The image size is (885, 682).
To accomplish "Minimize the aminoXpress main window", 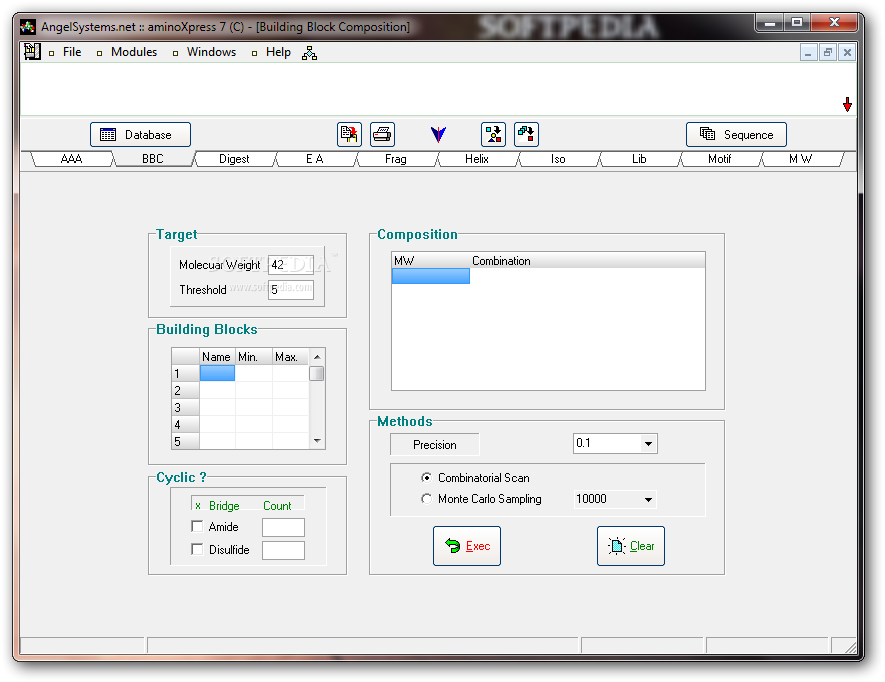I will tap(769, 23).
